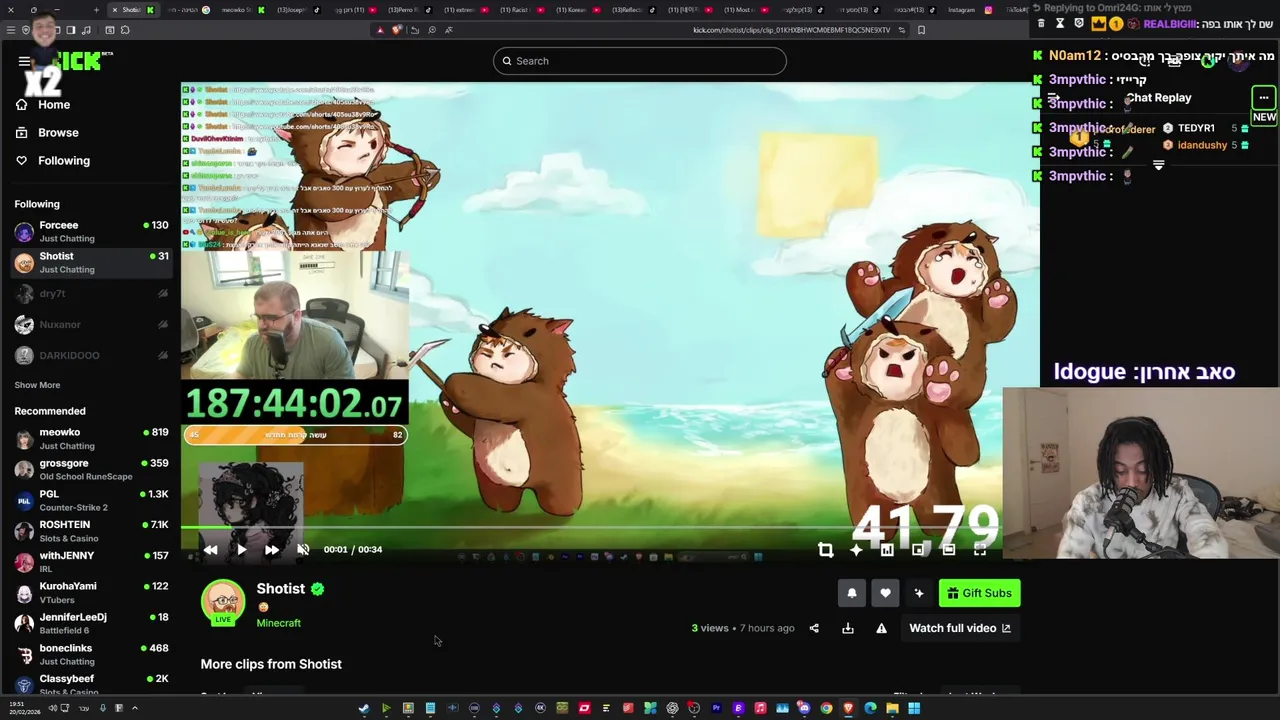
Task: Open Premiere Pro from taskbar
Action: tap(716, 708)
